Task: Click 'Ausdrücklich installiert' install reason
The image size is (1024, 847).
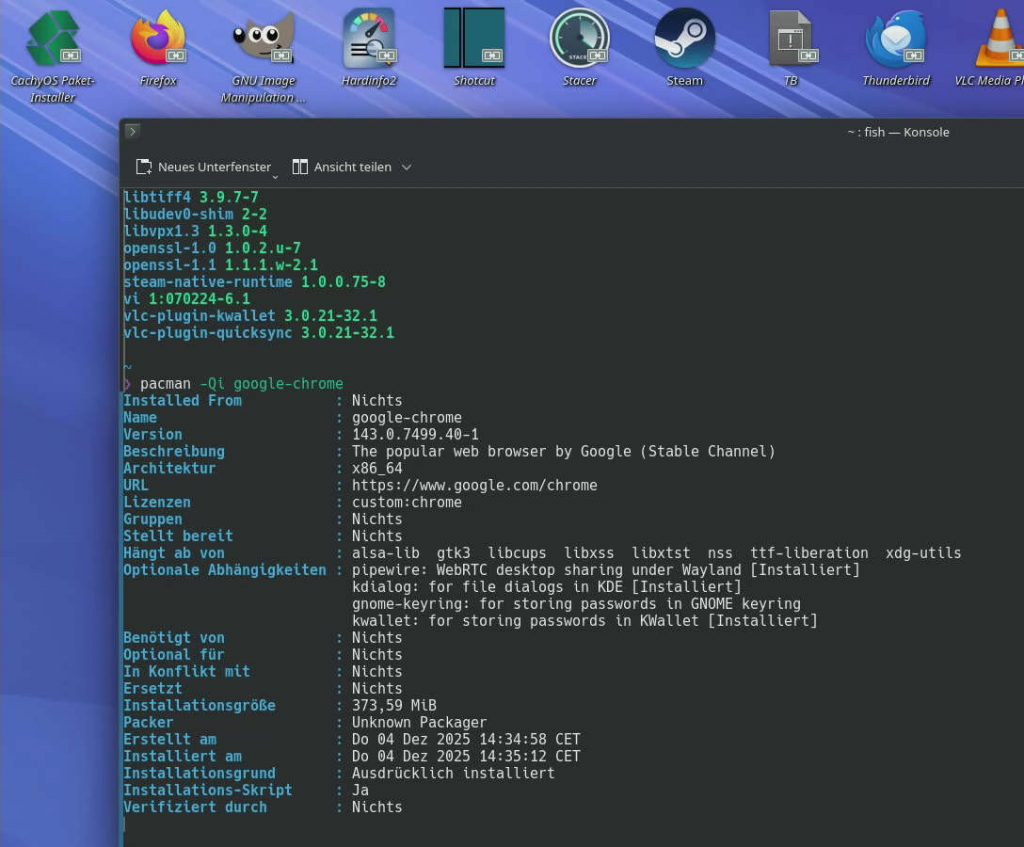Action: (x=453, y=773)
